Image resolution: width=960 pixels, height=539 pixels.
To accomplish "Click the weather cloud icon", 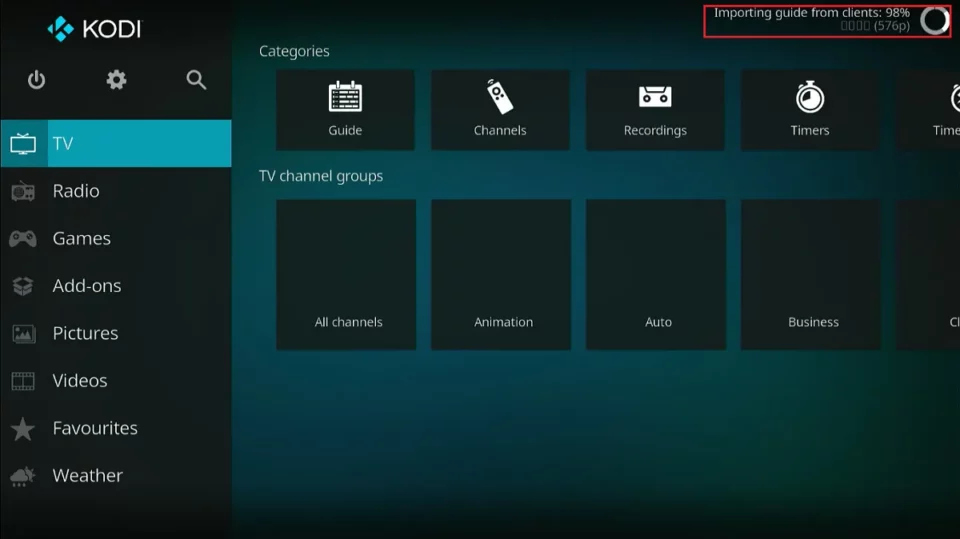I will (23, 477).
